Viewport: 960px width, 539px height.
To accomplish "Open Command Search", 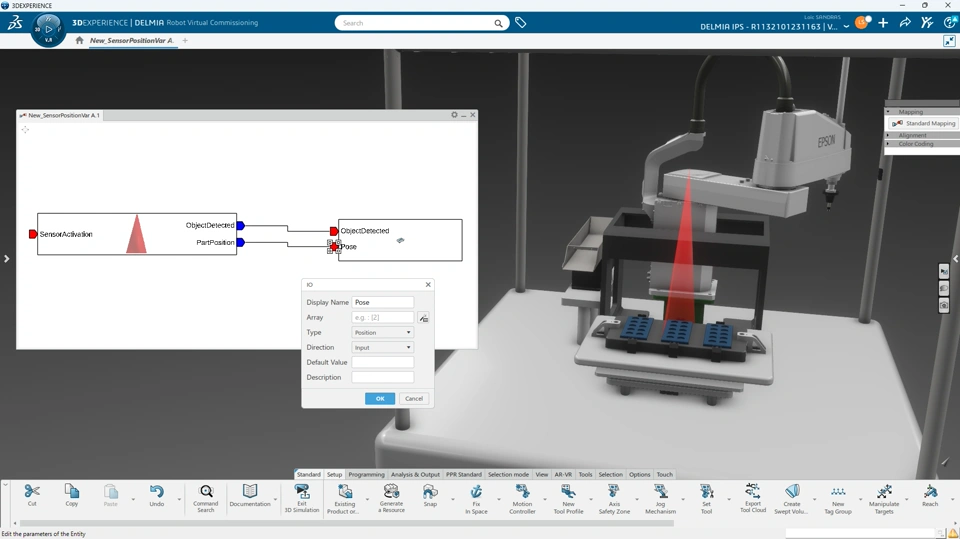I will pyautogui.click(x=206, y=499).
